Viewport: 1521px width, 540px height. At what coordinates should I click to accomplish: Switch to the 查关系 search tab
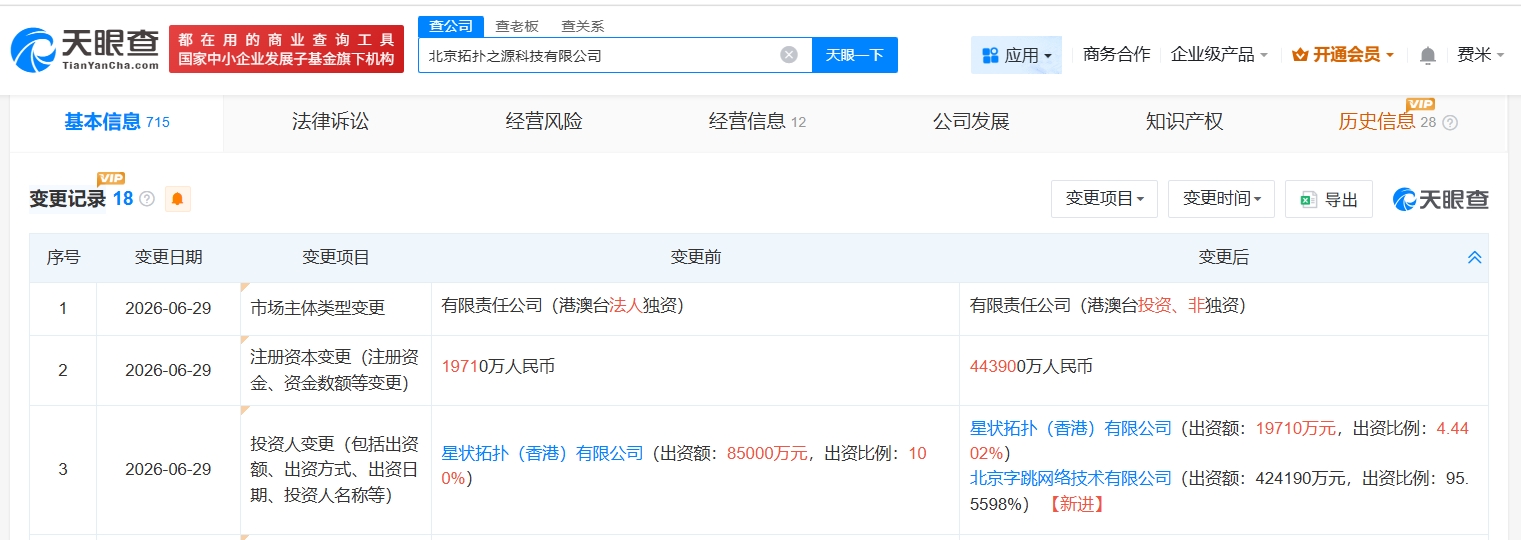[x=582, y=26]
